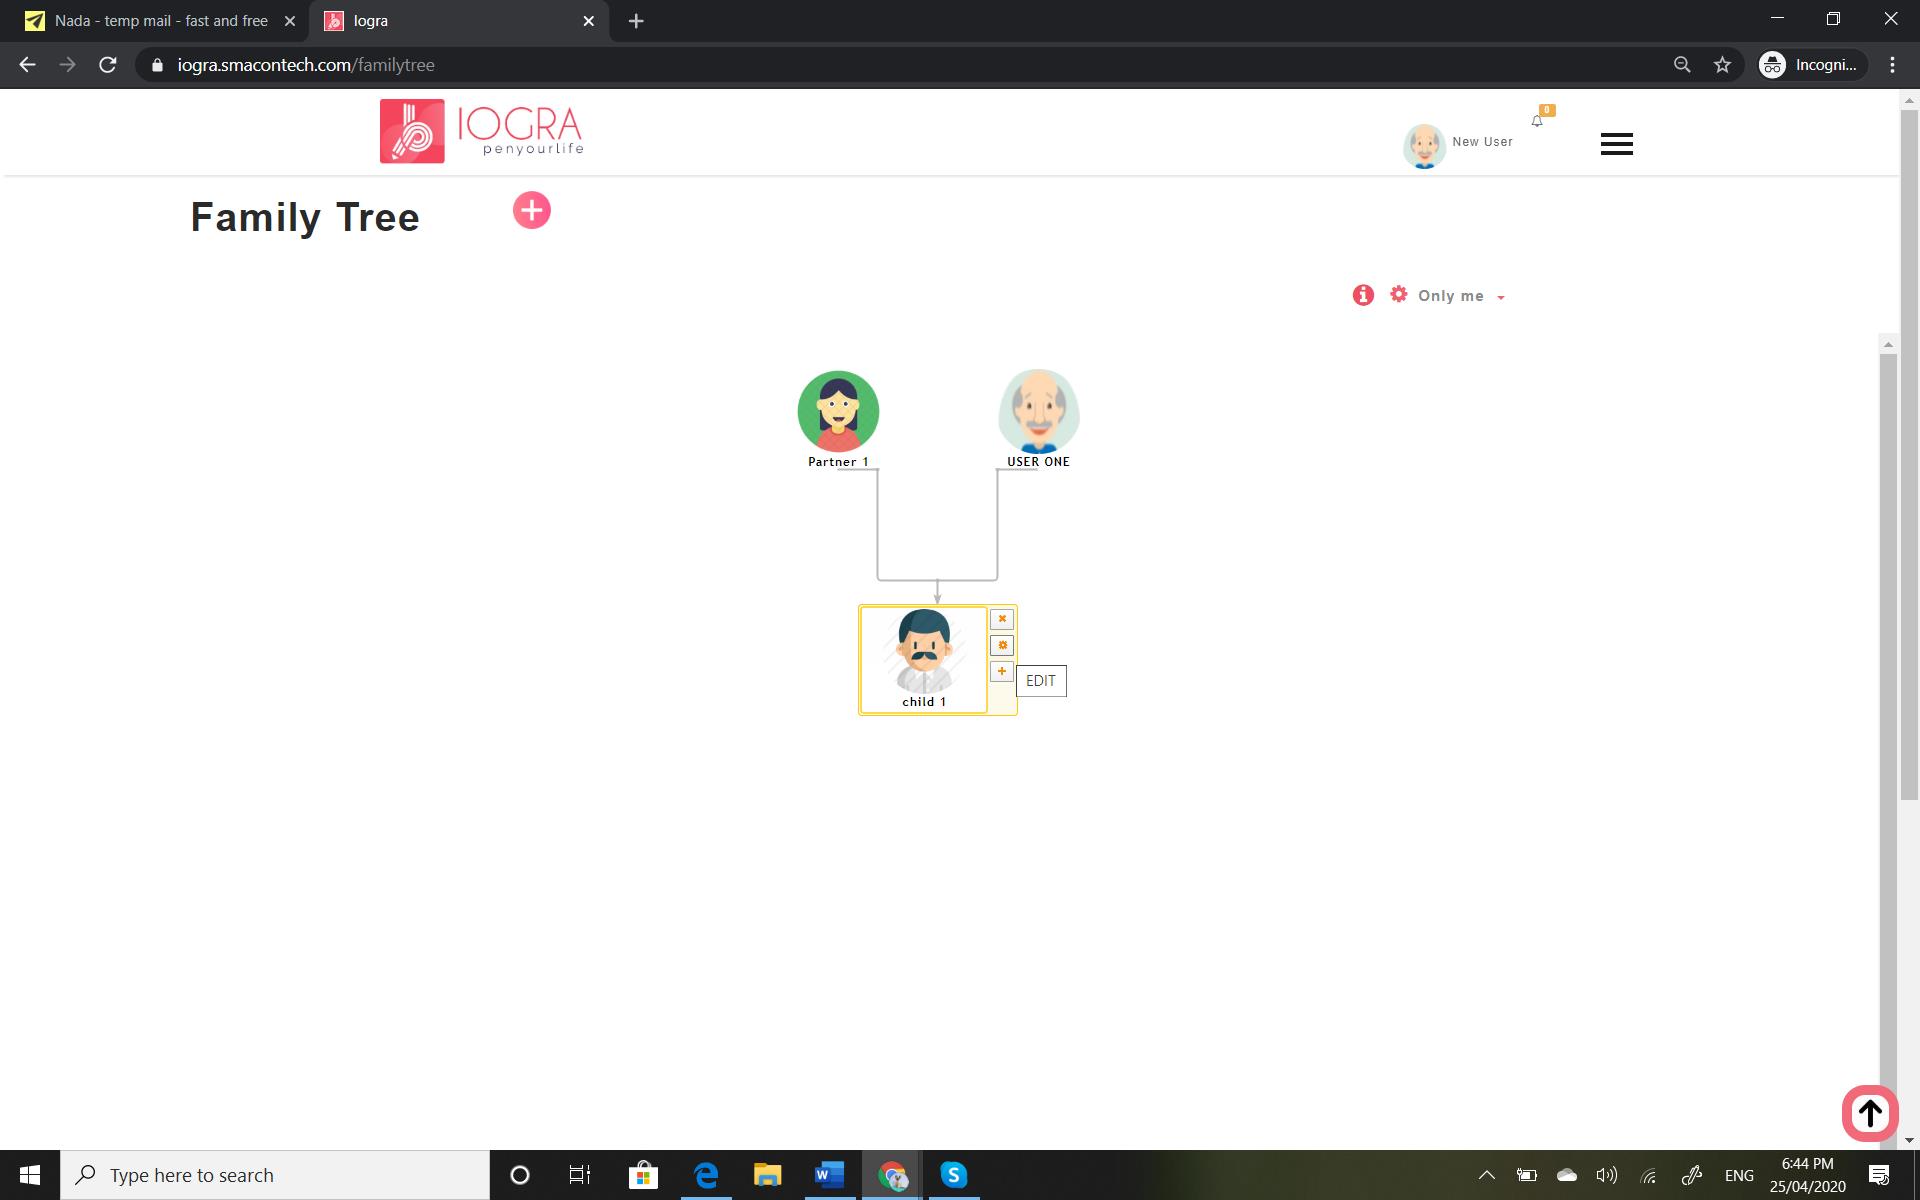1920x1200 pixels.
Task: Bookmark this page with the star
Action: click(x=1722, y=65)
